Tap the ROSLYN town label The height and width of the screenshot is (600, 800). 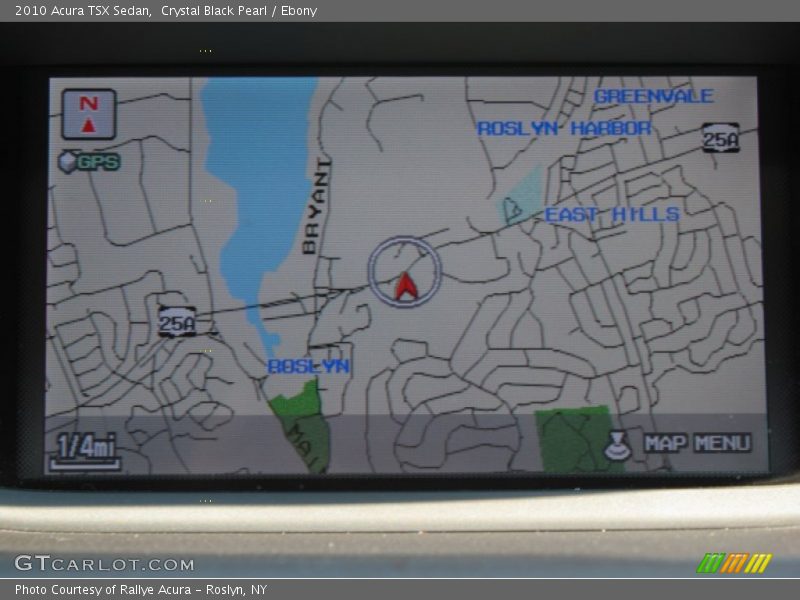pyautogui.click(x=308, y=366)
